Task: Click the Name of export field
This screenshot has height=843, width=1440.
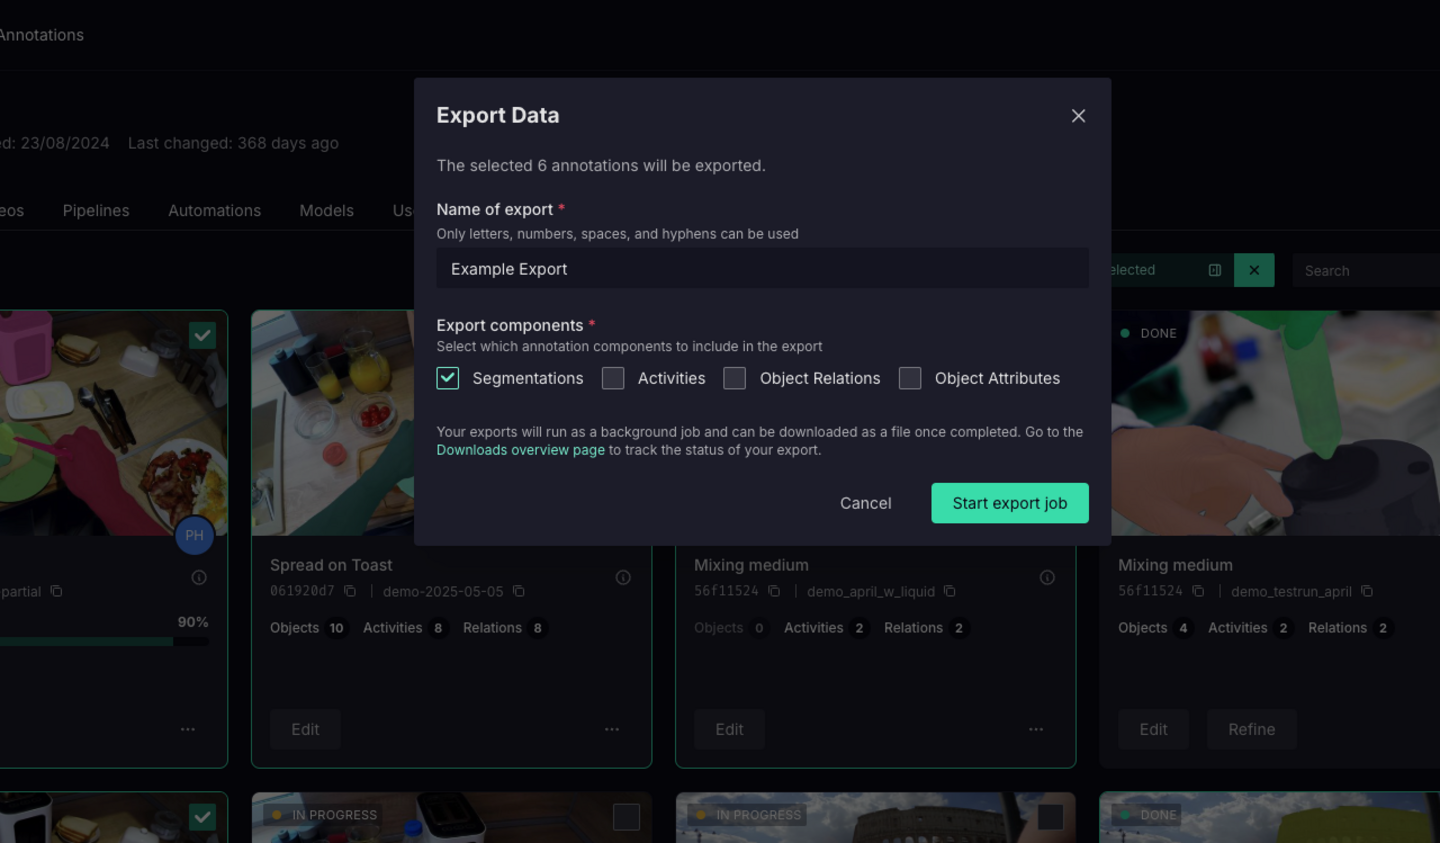Action: (762, 269)
